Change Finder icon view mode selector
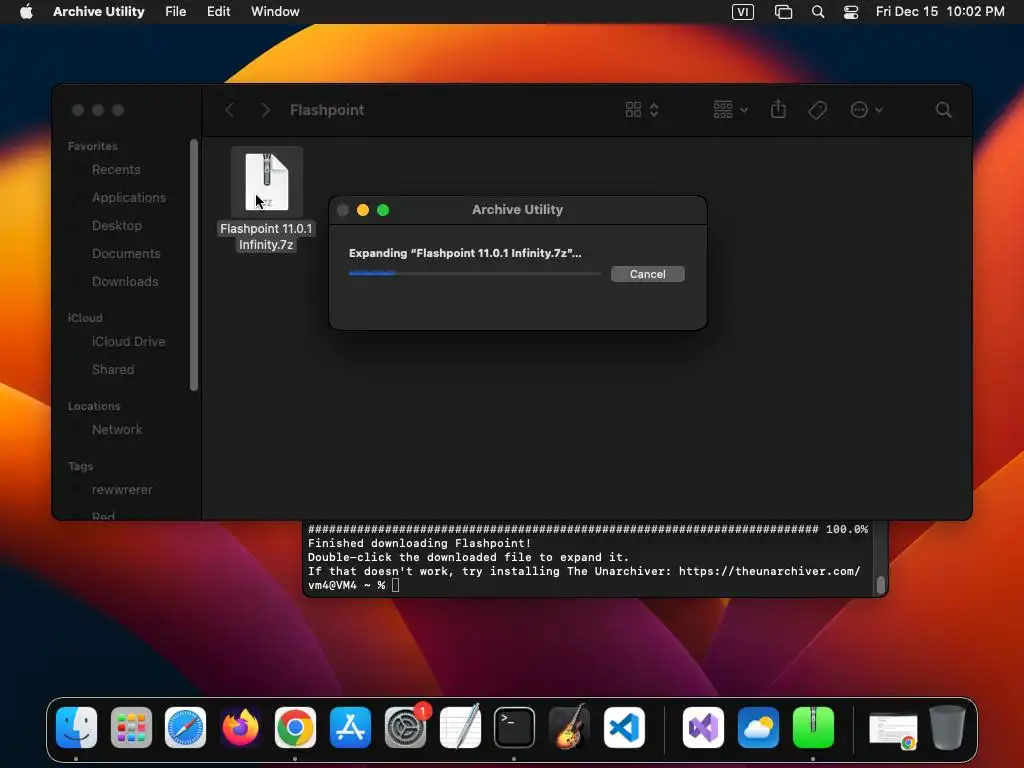 pos(642,110)
